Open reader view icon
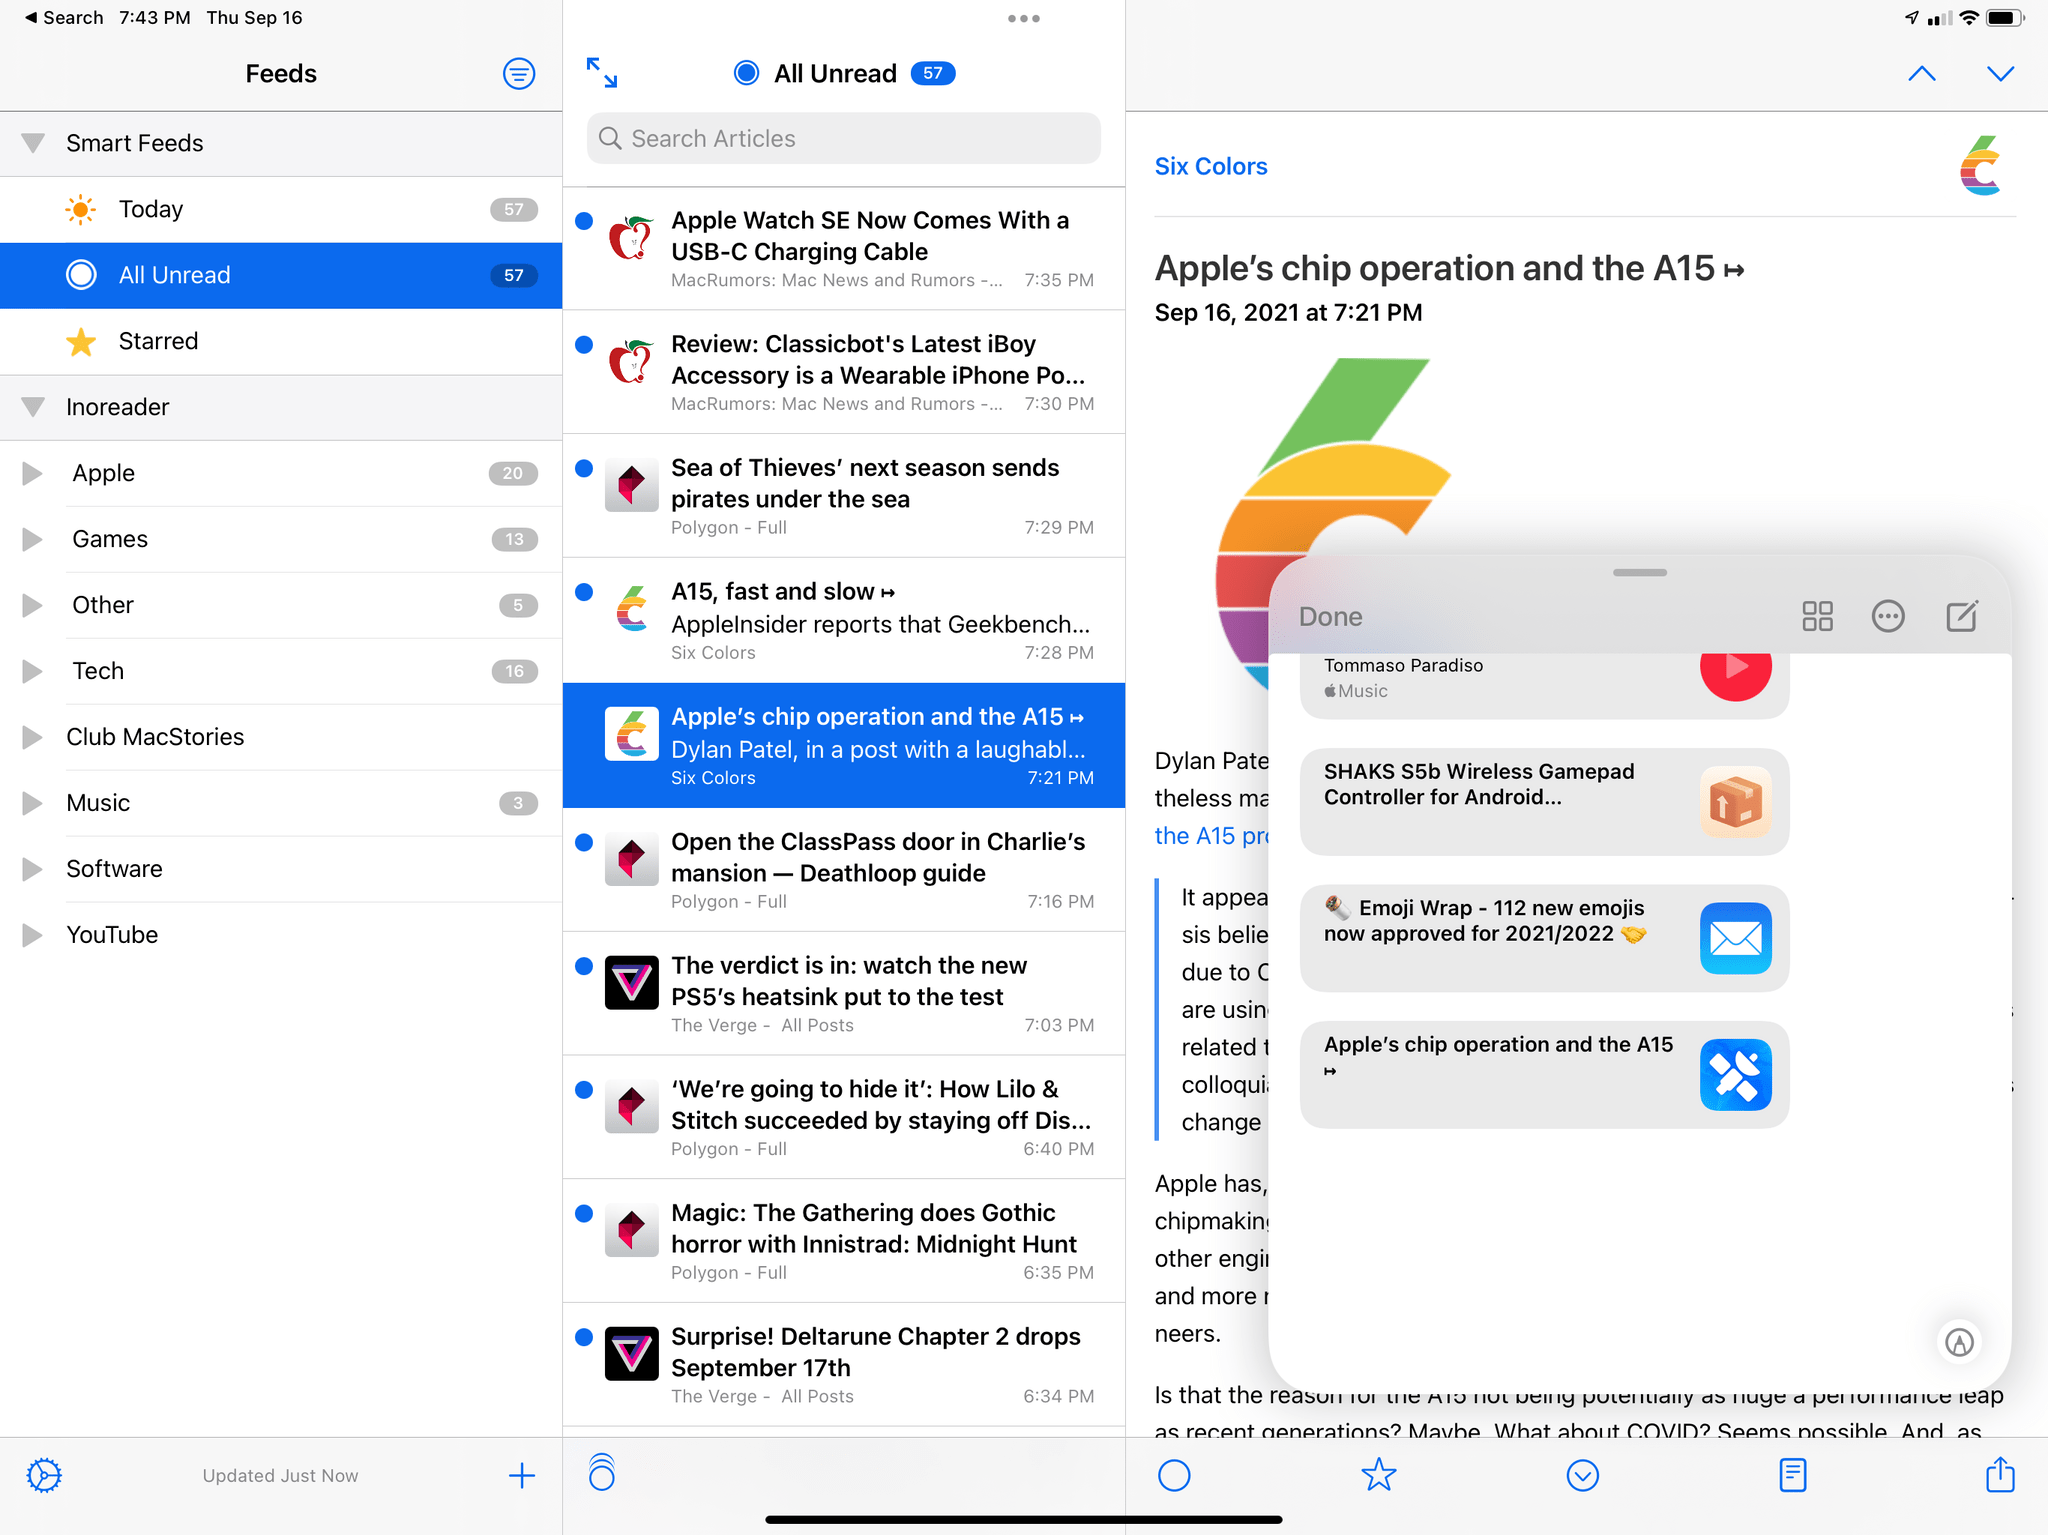Viewport: 2048px width, 1535px height. pos(1792,1475)
